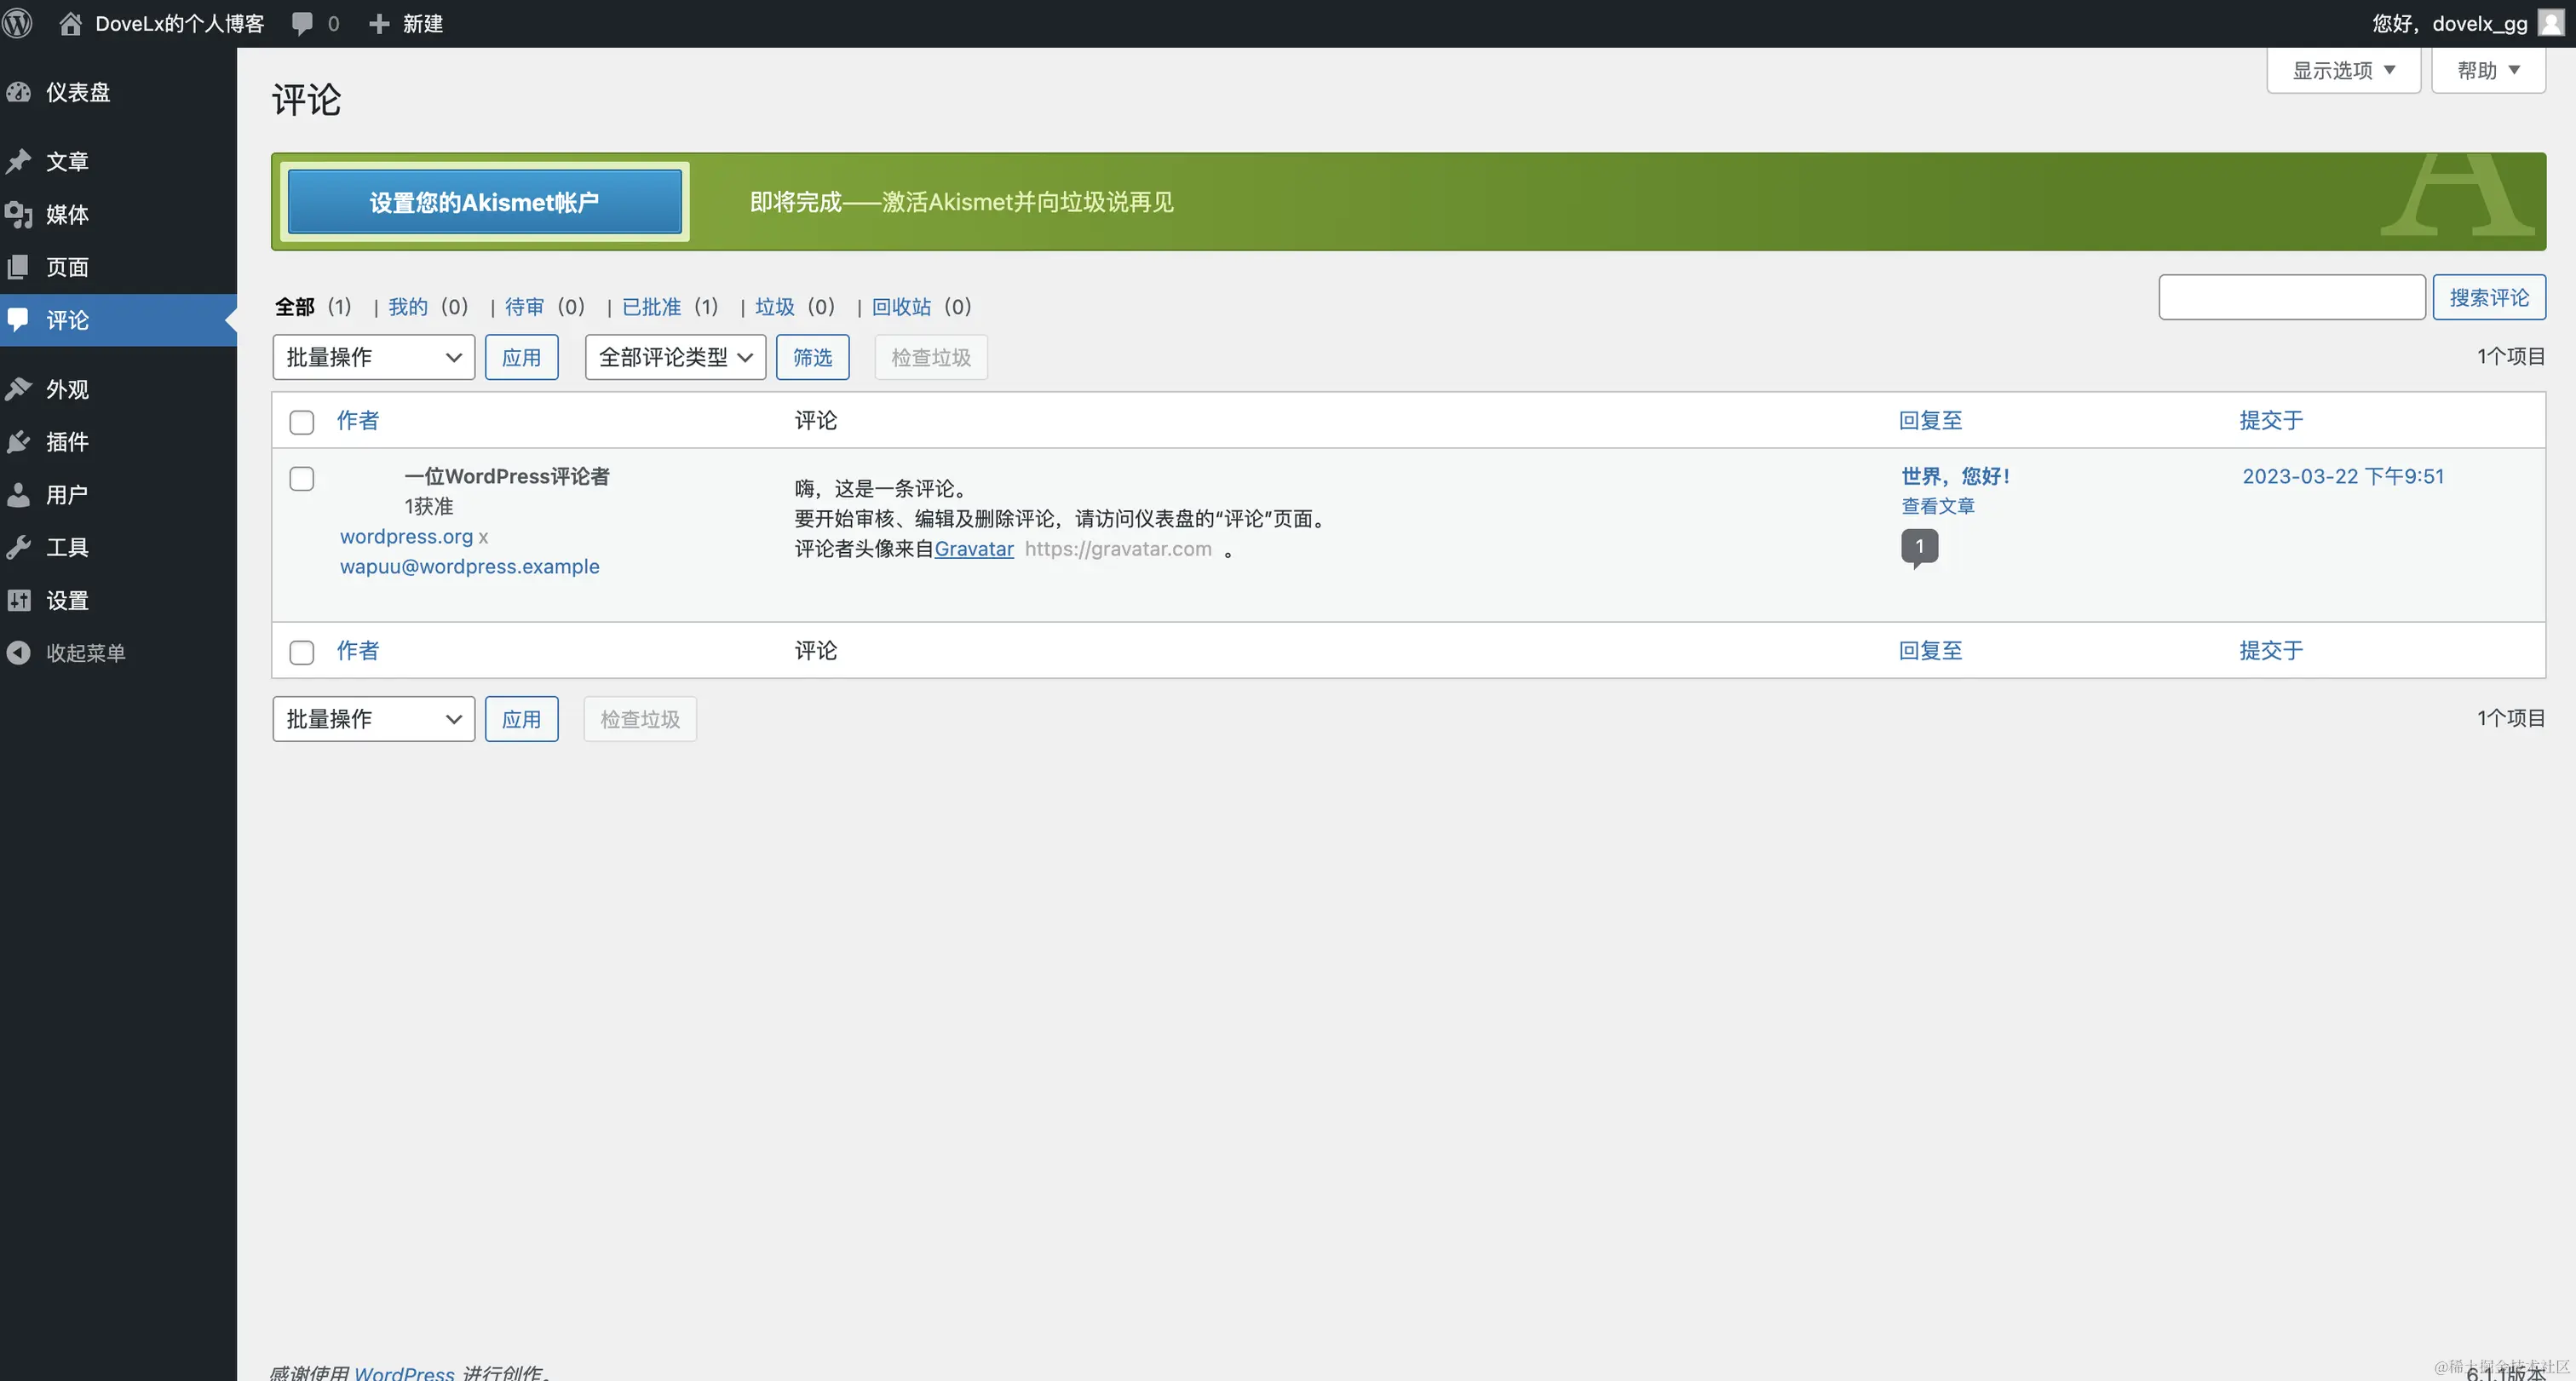The image size is (2576, 1381).
Task: Click the comment search input field
Action: coord(2291,297)
